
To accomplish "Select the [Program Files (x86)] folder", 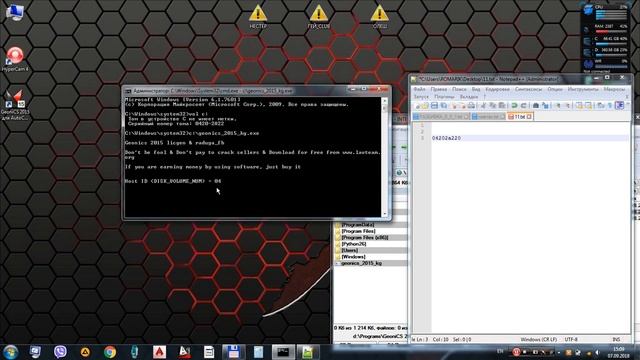I will click(365, 238).
